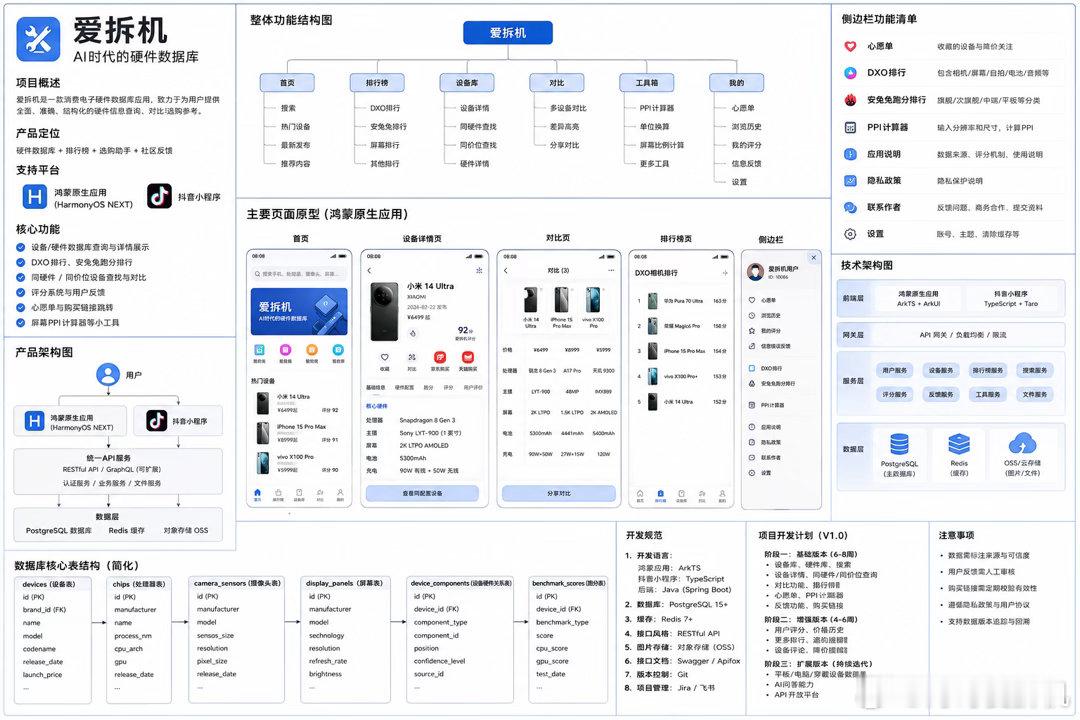Click the PostgreSQL database icon in 数据层

[x=899, y=444]
